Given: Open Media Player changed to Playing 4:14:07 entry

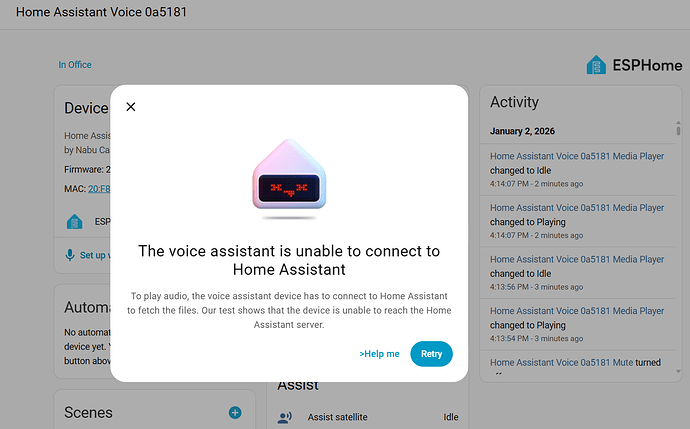Looking at the screenshot, I should [x=577, y=221].
